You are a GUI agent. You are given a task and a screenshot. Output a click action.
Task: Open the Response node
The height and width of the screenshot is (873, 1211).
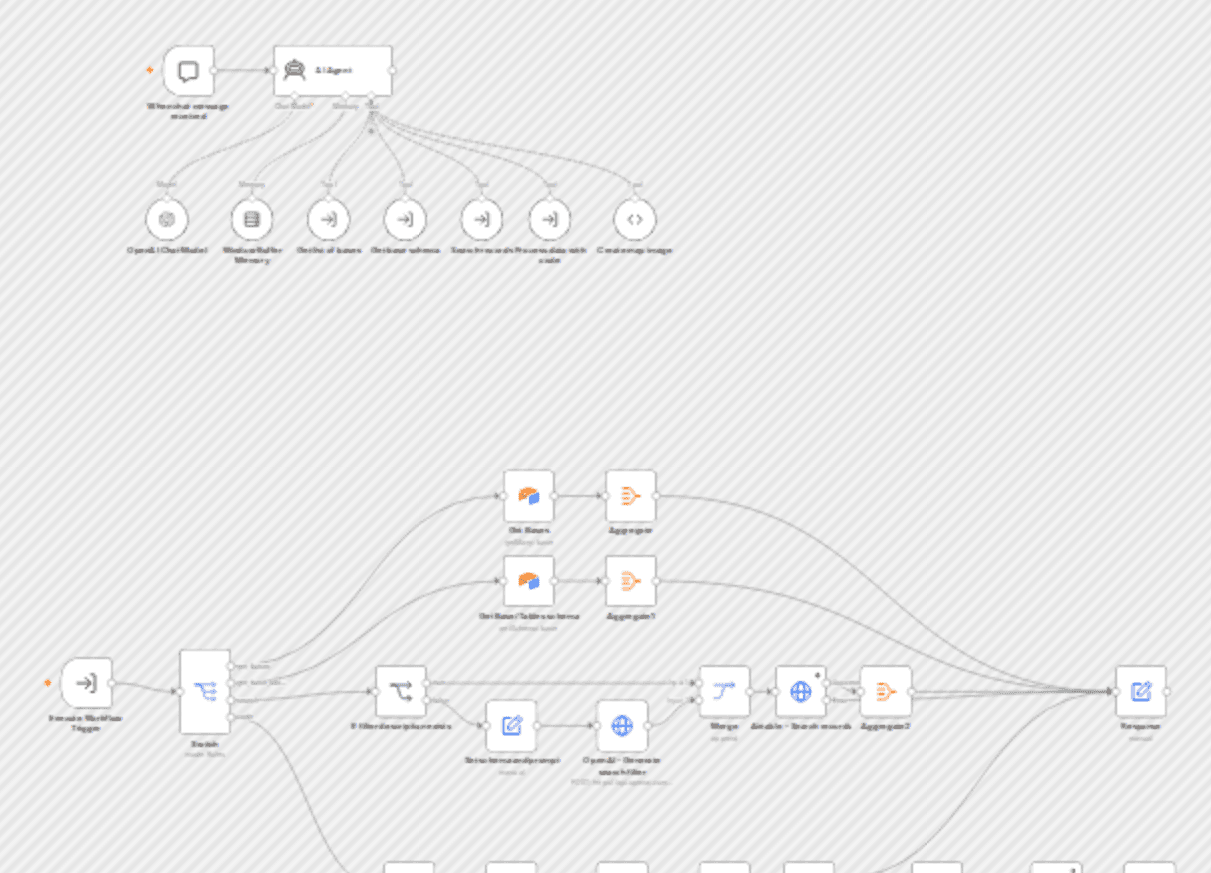click(x=1141, y=691)
